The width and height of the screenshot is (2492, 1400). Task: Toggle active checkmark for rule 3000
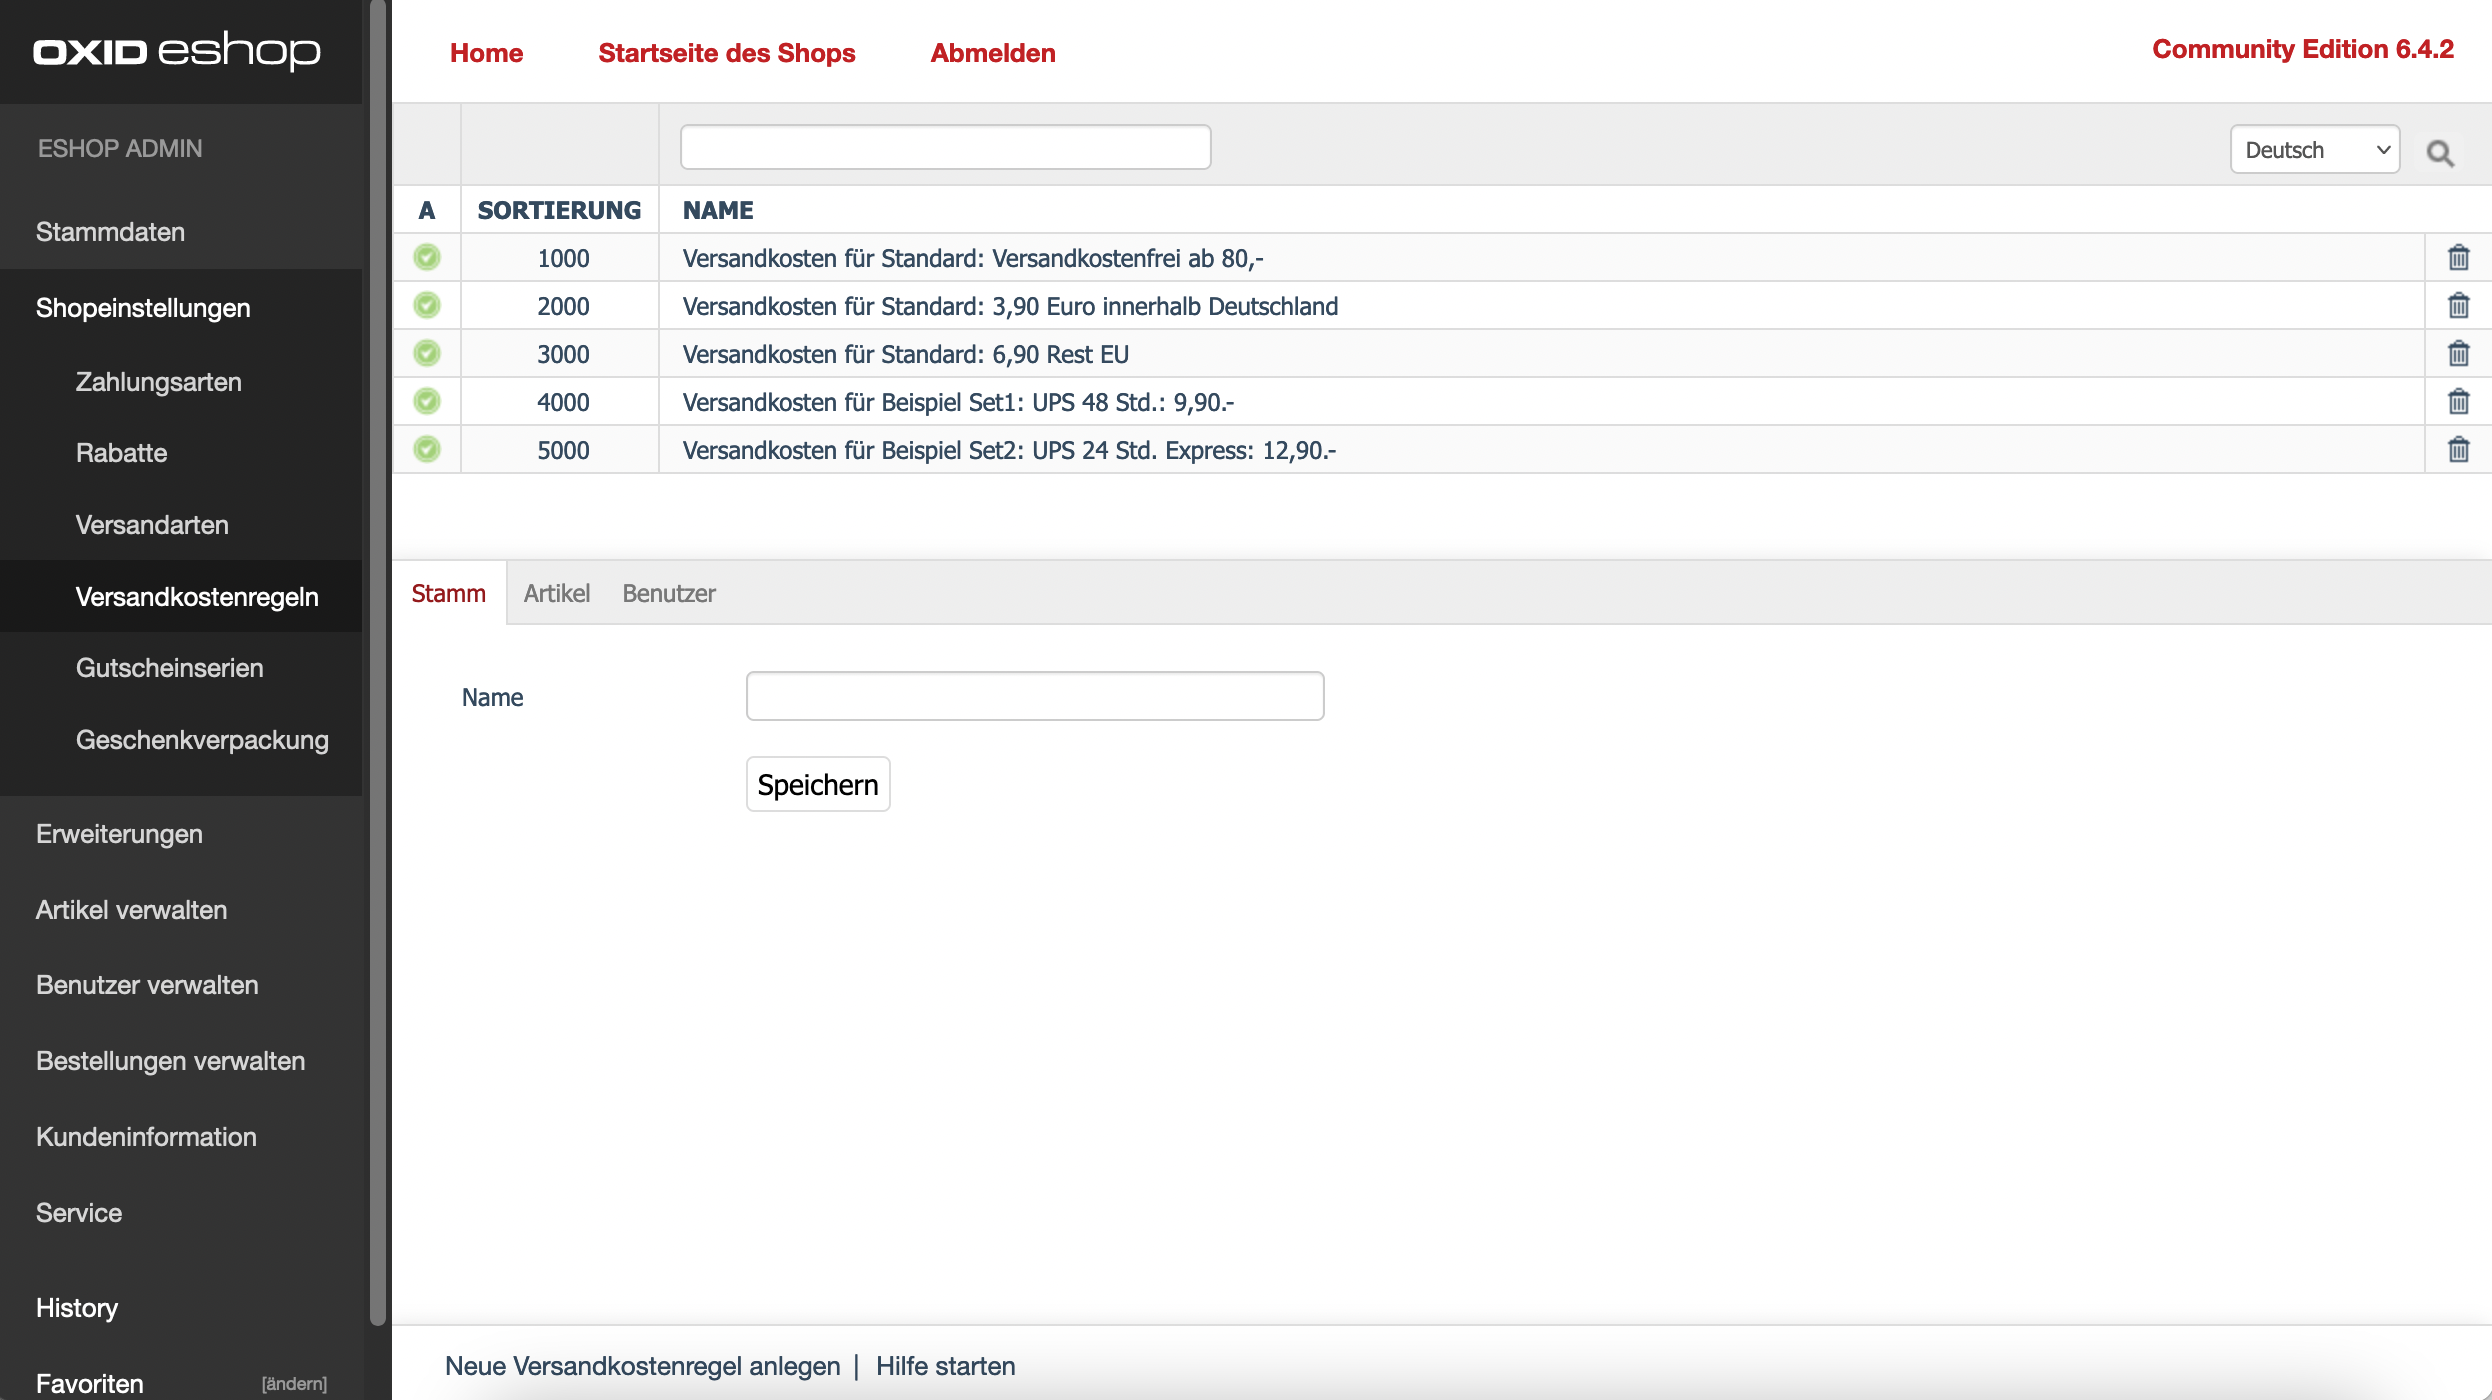[x=427, y=354]
